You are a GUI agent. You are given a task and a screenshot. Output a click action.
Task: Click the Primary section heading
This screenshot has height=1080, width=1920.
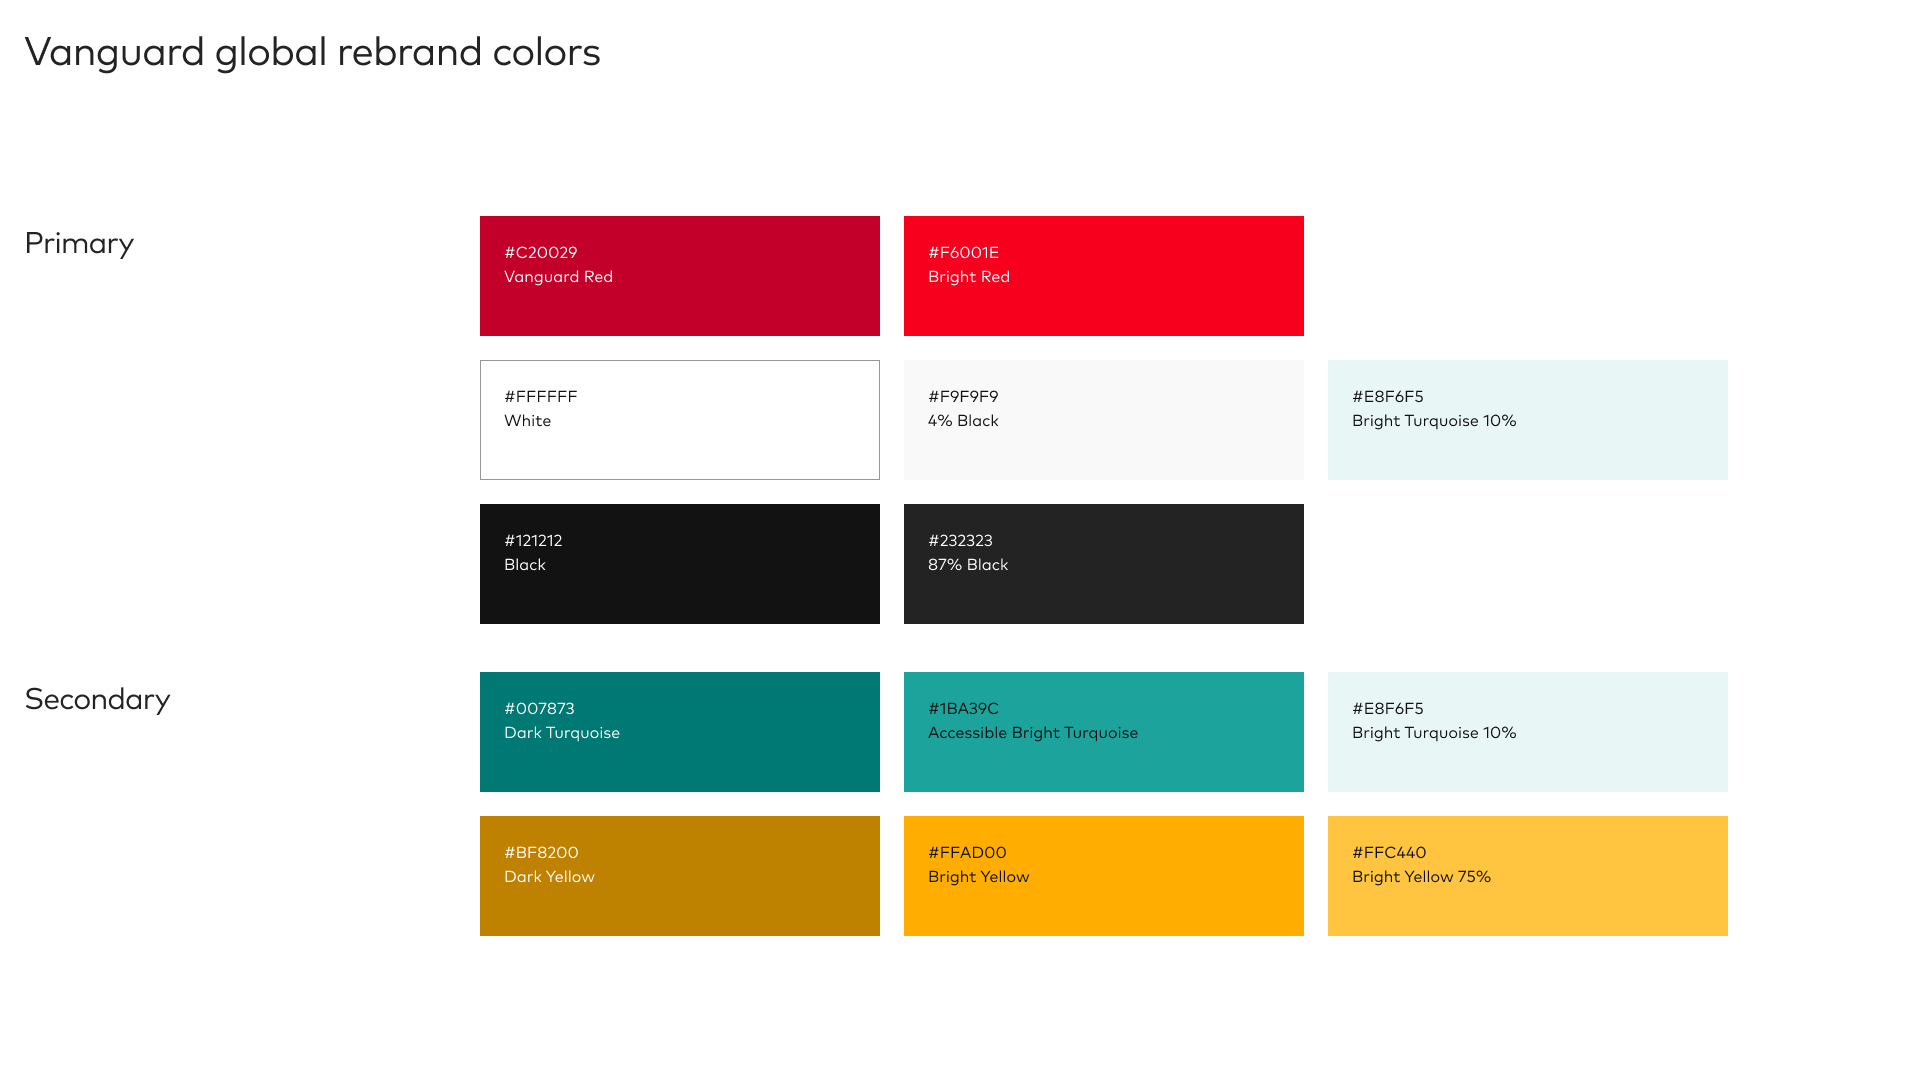[79, 243]
